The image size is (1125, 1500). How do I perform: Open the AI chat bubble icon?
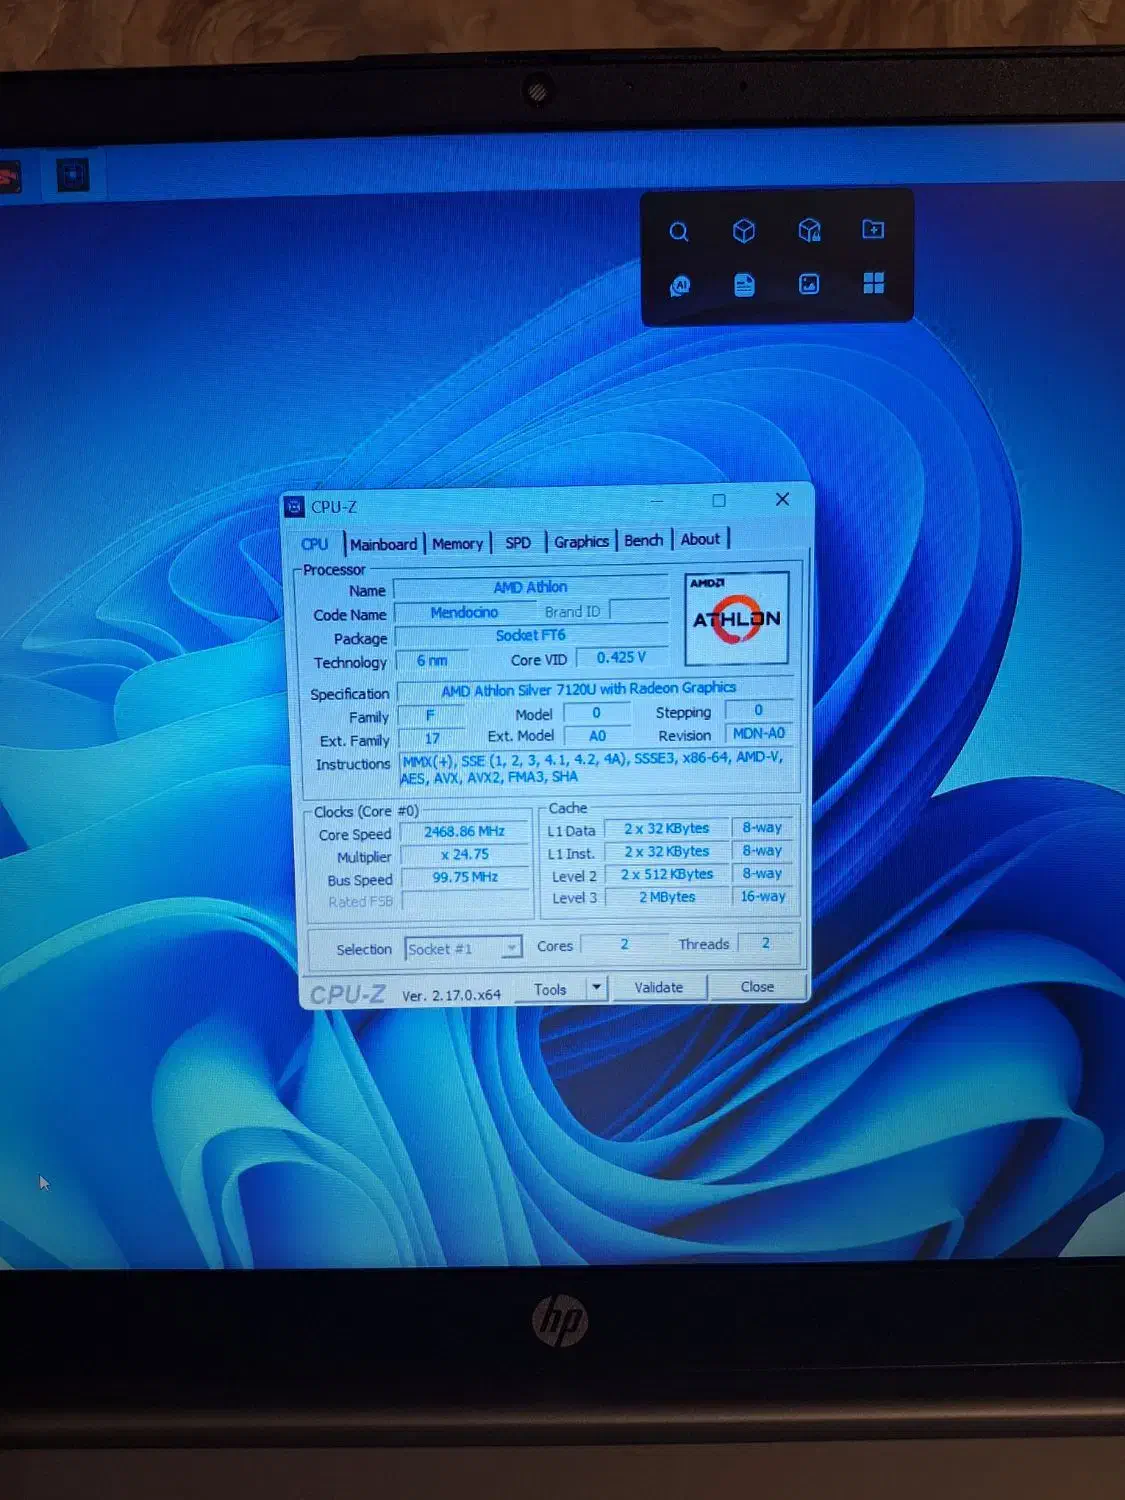point(680,286)
